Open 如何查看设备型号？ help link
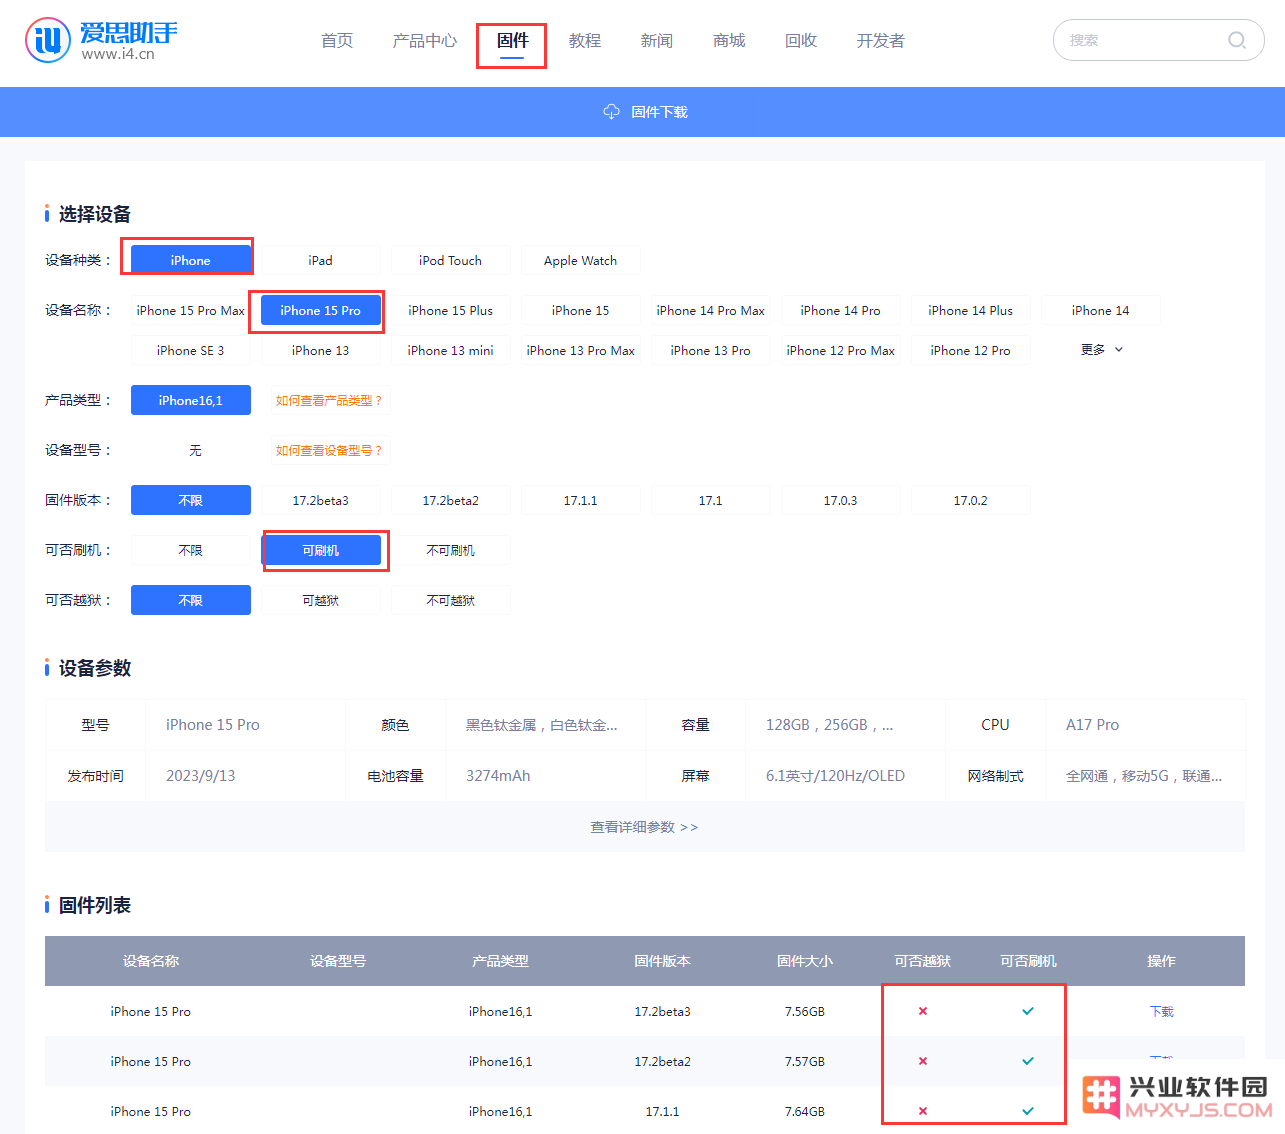This screenshot has width=1285, height=1134. point(329,450)
